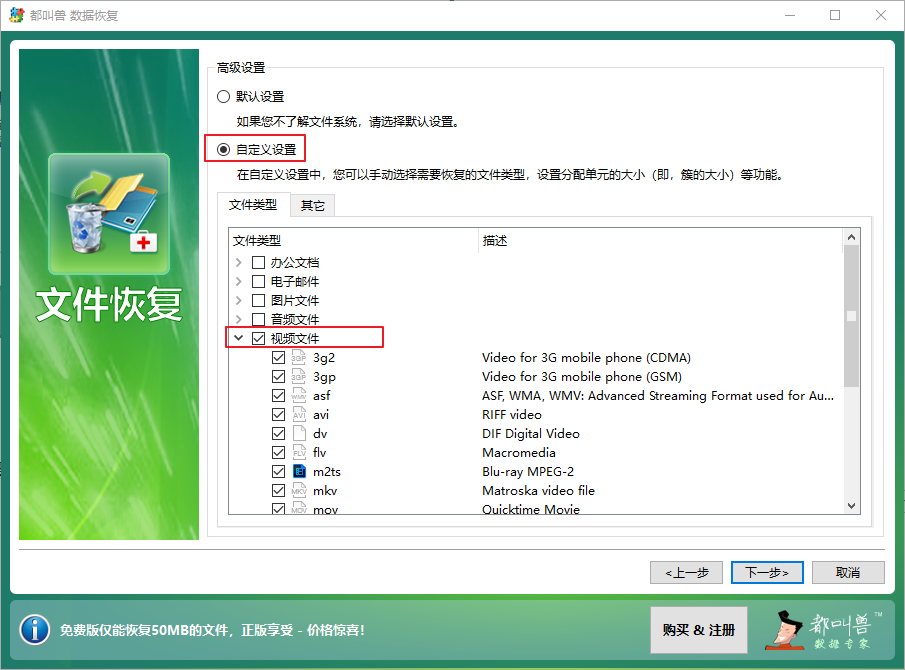Click the 3gp file type icon

pos(298,376)
